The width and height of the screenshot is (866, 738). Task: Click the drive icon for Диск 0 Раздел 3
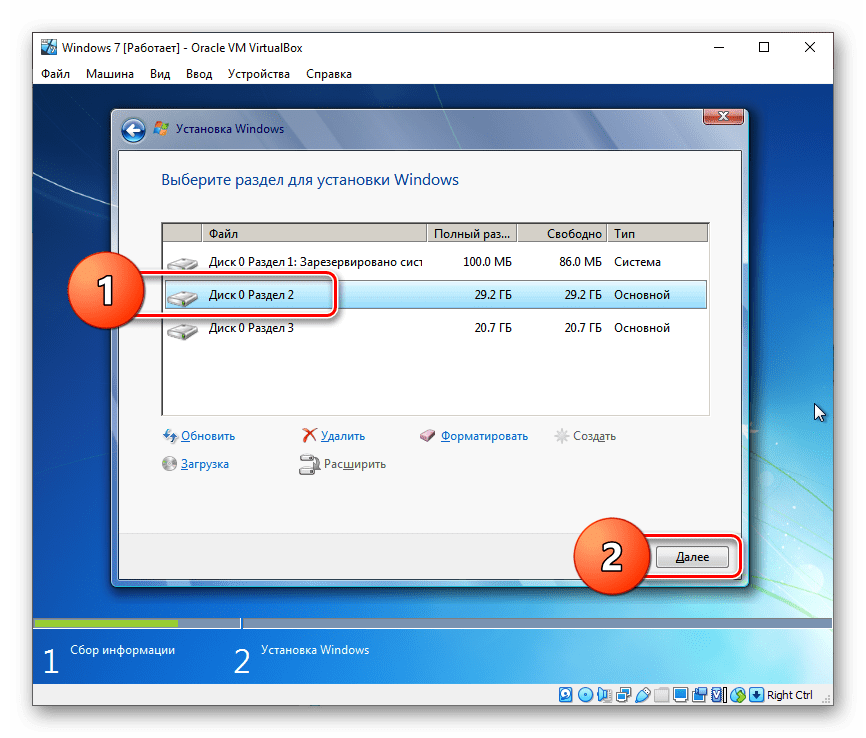182,331
